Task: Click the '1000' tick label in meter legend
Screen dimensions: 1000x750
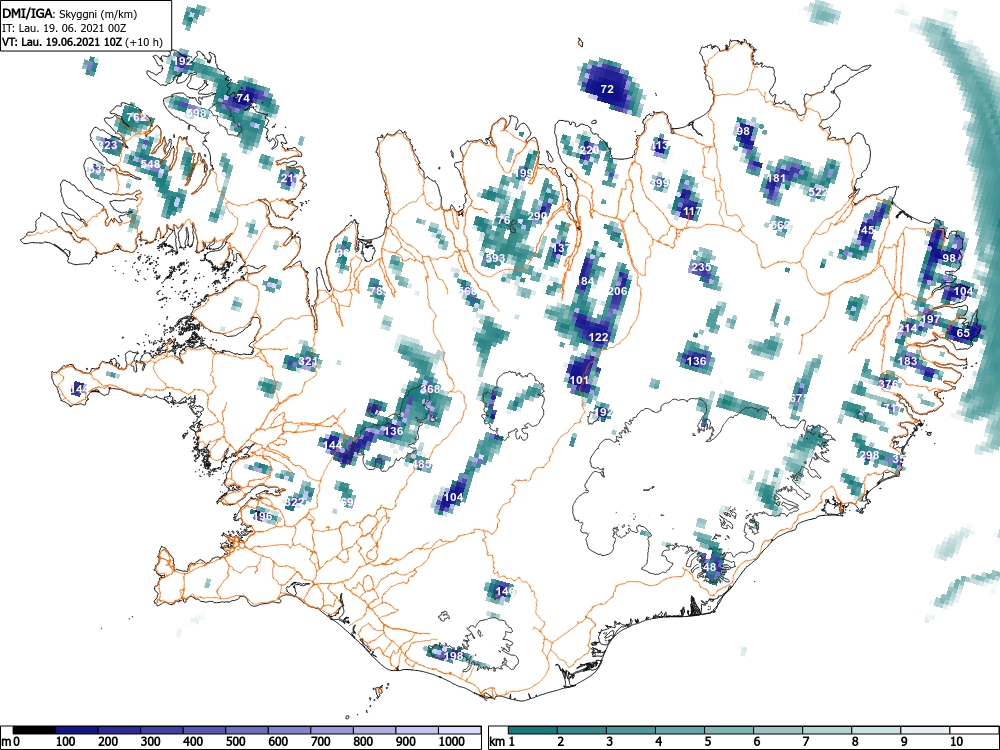Action: [452, 741]
